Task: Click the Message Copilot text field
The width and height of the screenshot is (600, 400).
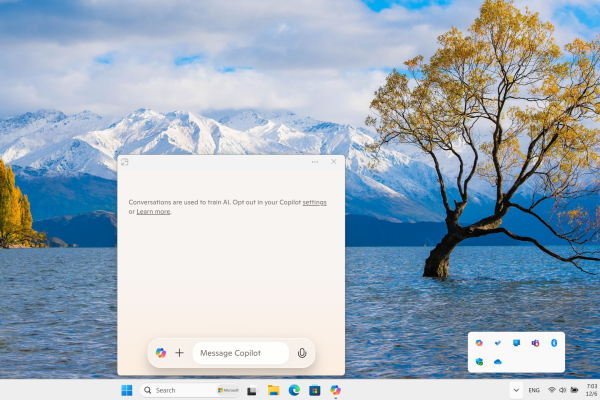Action: coord(240,353)
